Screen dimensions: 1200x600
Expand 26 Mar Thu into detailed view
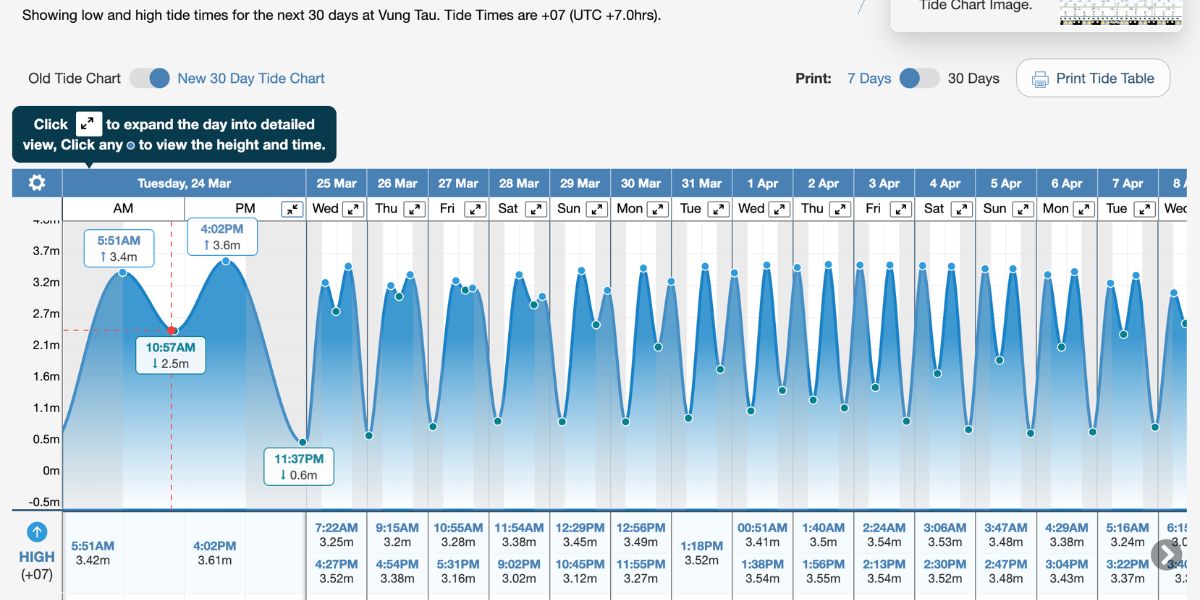pyautogui.click(x=412, y=209)
